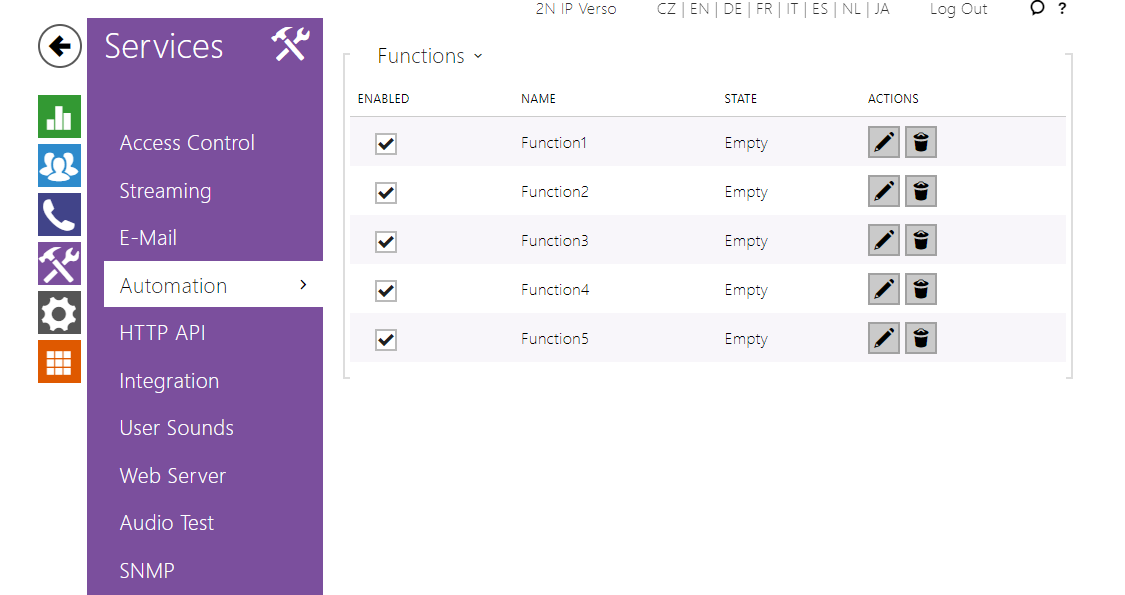Screen dimensions: 1125x595
Task: Click the question mark help icon
Action: [1062, 9]
